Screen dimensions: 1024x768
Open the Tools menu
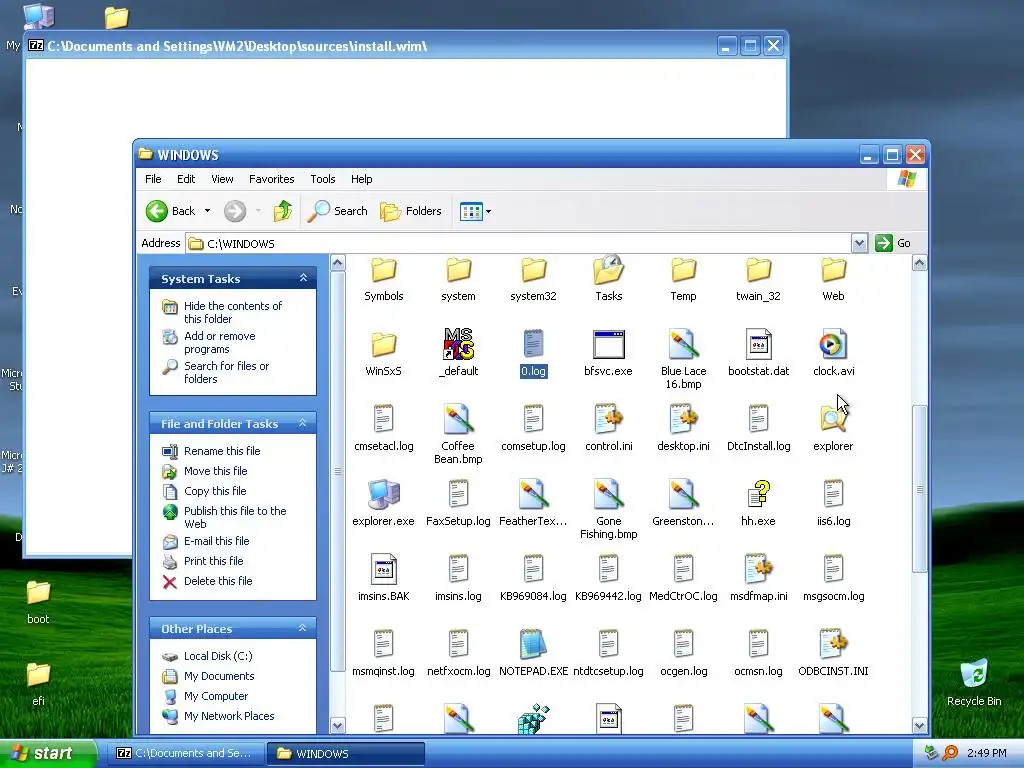(323, 179)
